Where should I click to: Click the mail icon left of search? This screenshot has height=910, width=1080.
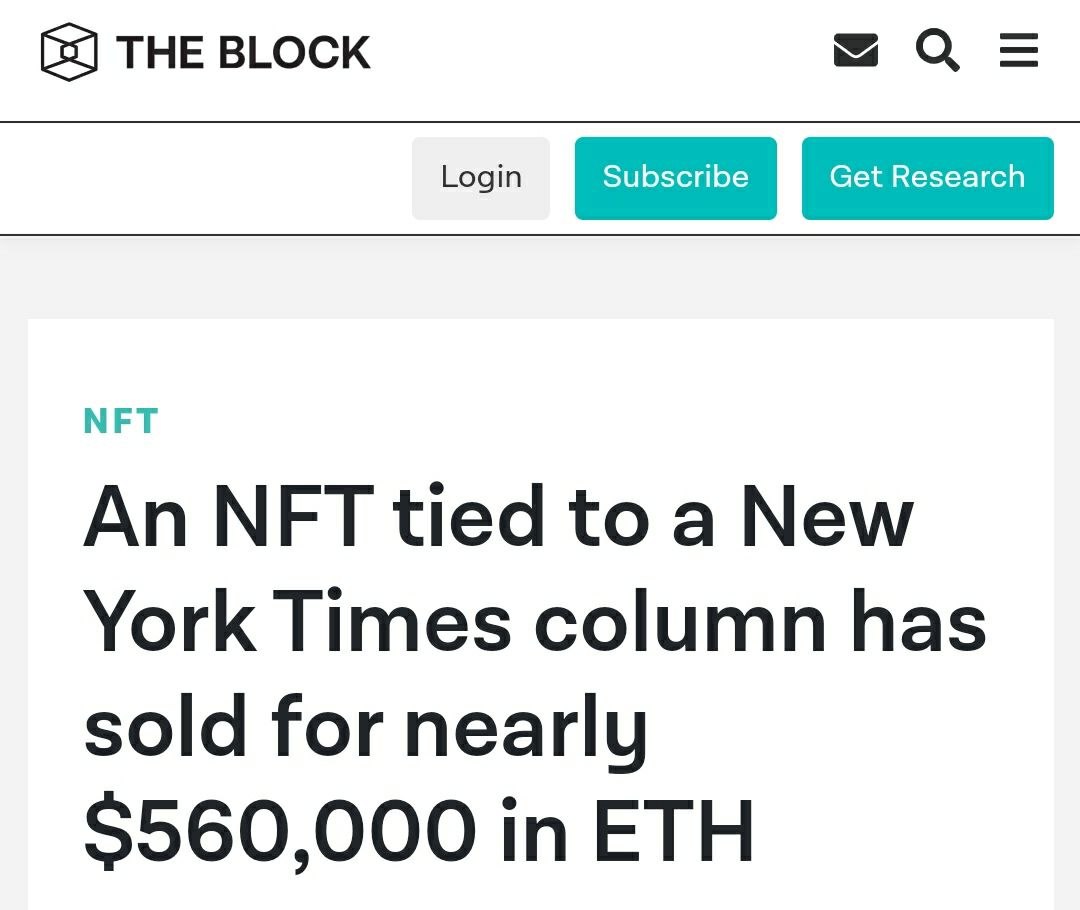tap(855, 50)
